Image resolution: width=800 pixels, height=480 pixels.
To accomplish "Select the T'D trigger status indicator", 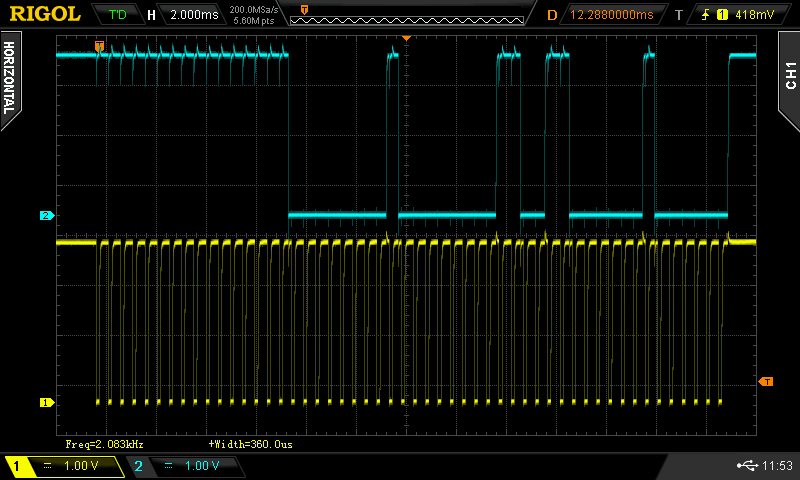I will pos(117,15).
